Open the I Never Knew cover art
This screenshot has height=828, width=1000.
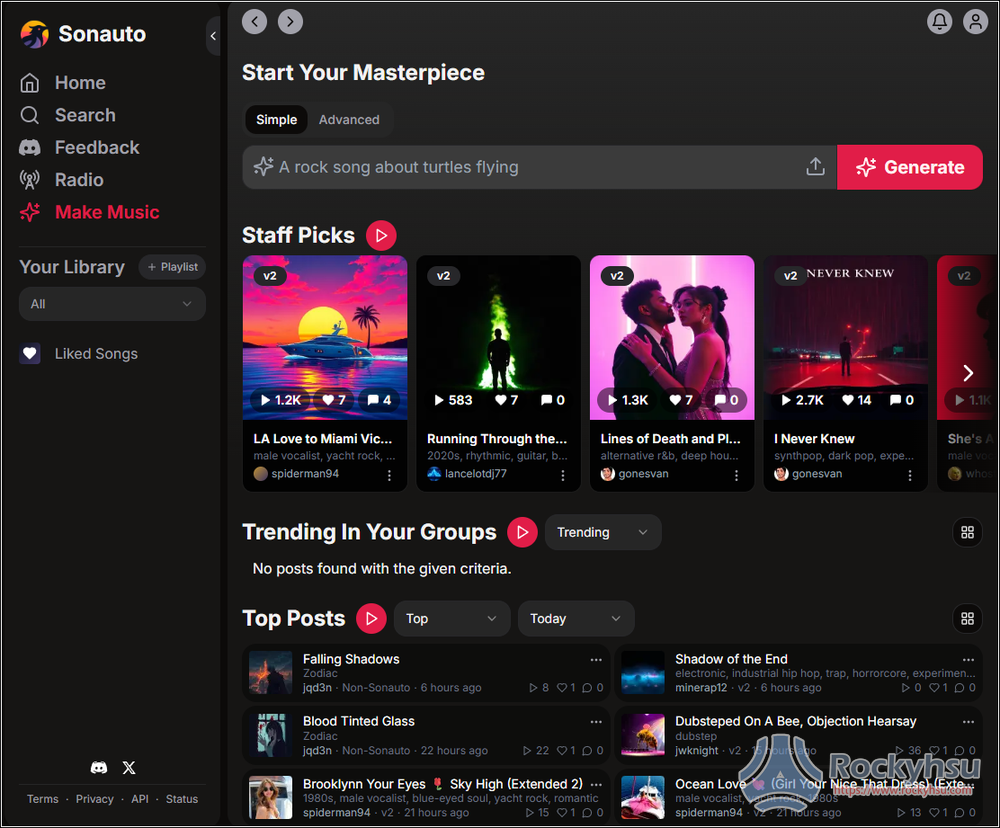click(x=846, y=338)
